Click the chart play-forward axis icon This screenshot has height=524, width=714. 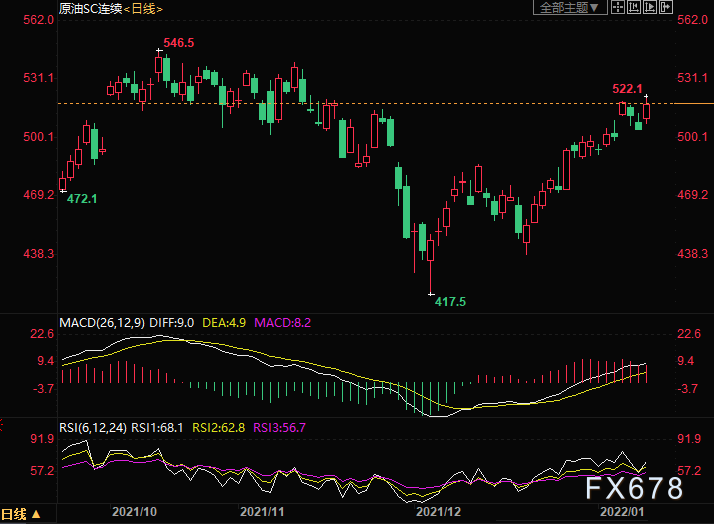pos(649,7)
